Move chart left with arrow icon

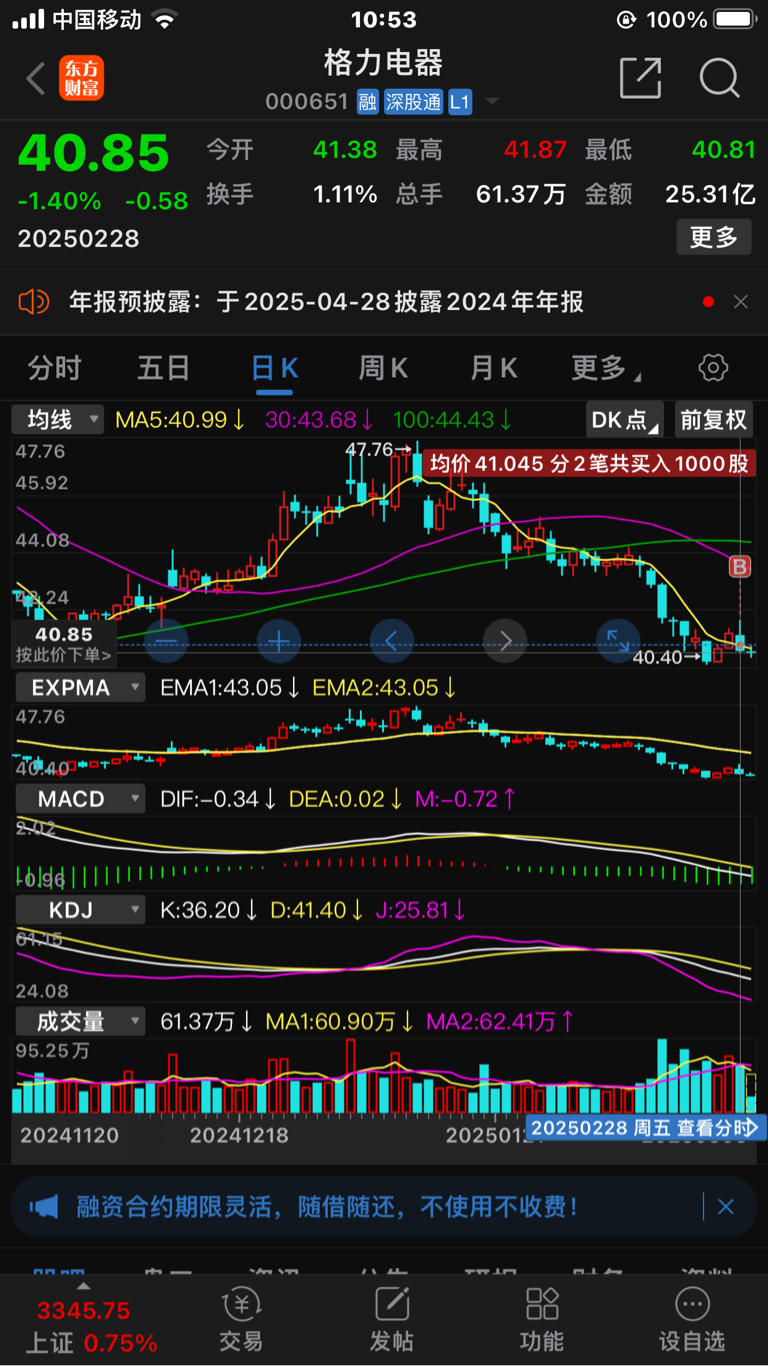(392, 641)
